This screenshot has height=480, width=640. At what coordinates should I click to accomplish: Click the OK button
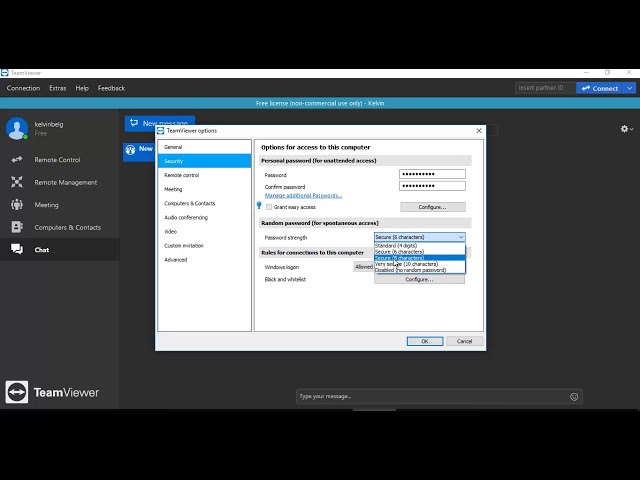(424, 341)
